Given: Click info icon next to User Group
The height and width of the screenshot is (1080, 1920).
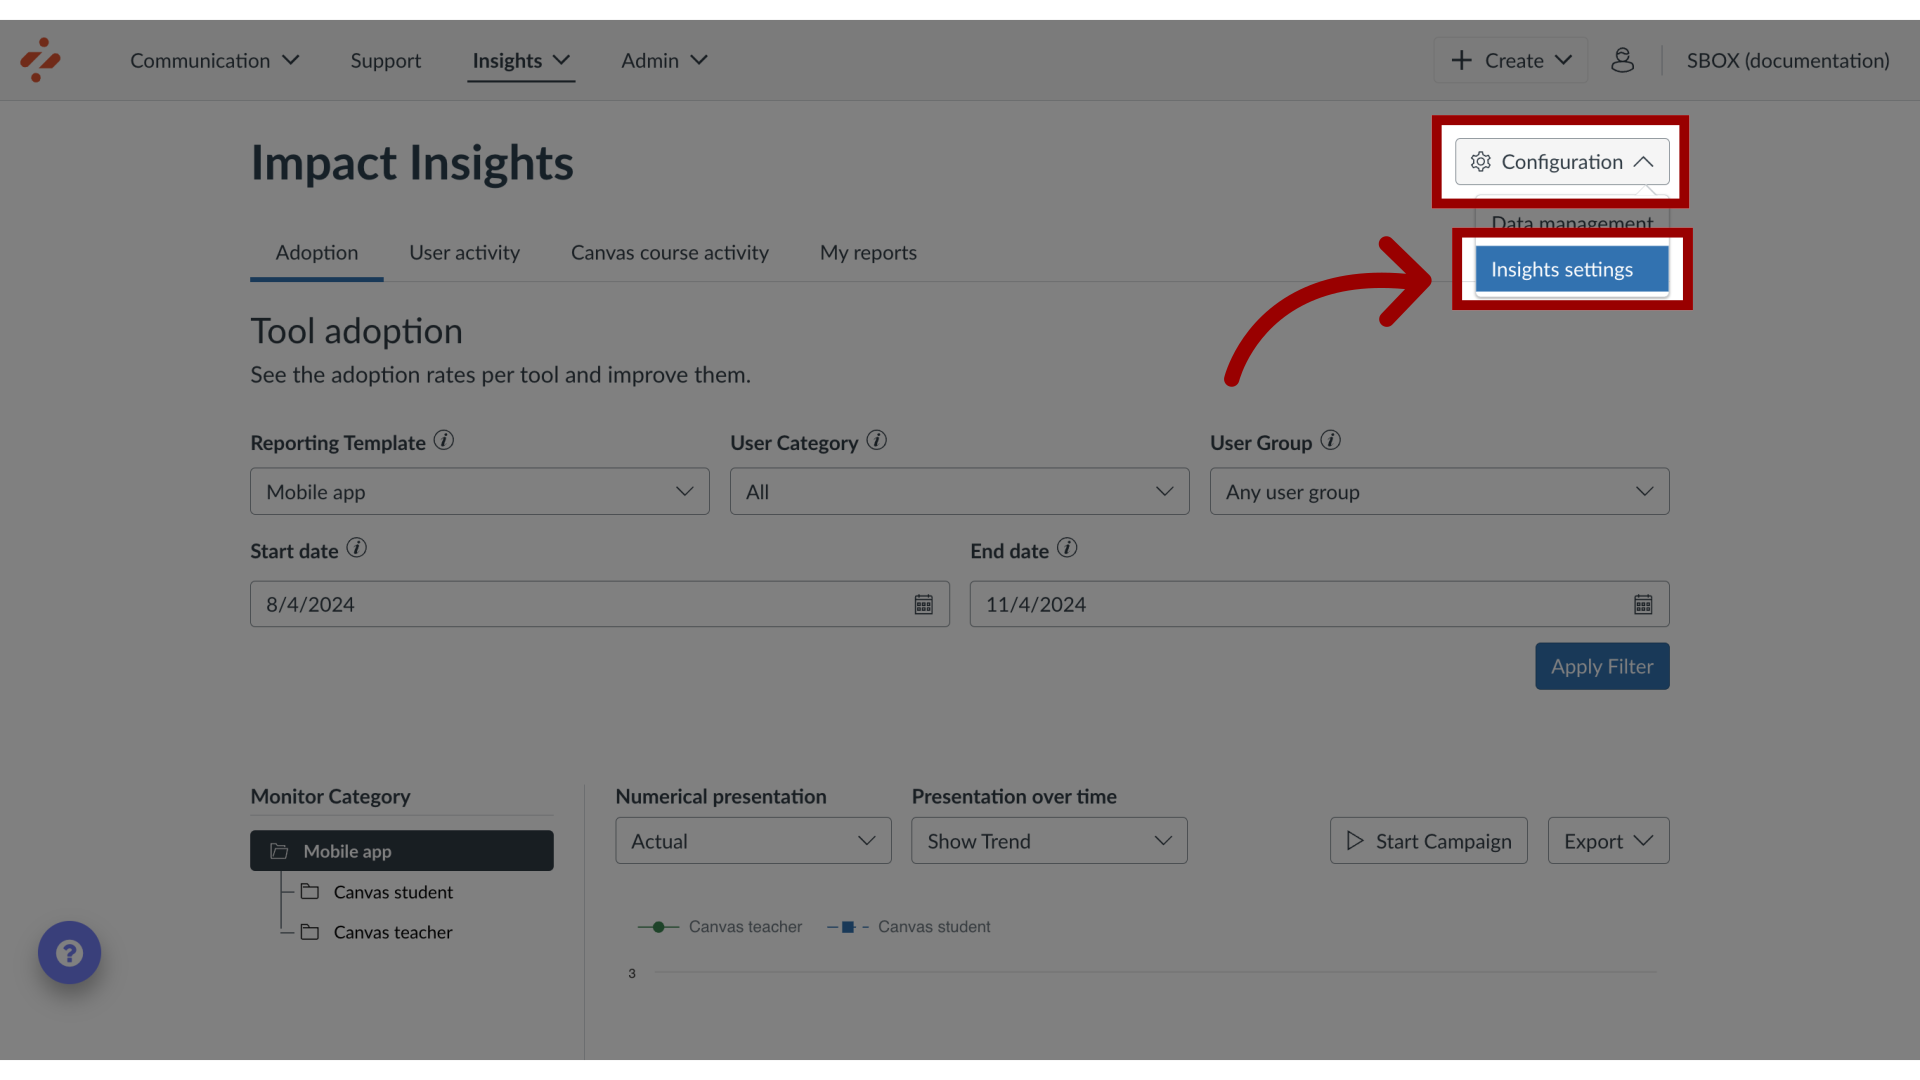Looking at the screenshot, I should (1330, 440).
